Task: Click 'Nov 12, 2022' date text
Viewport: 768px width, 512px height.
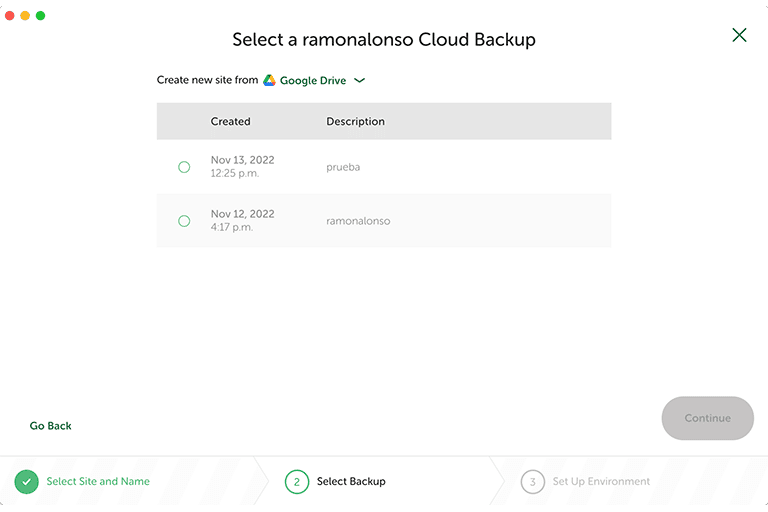Action: (242, 214)
